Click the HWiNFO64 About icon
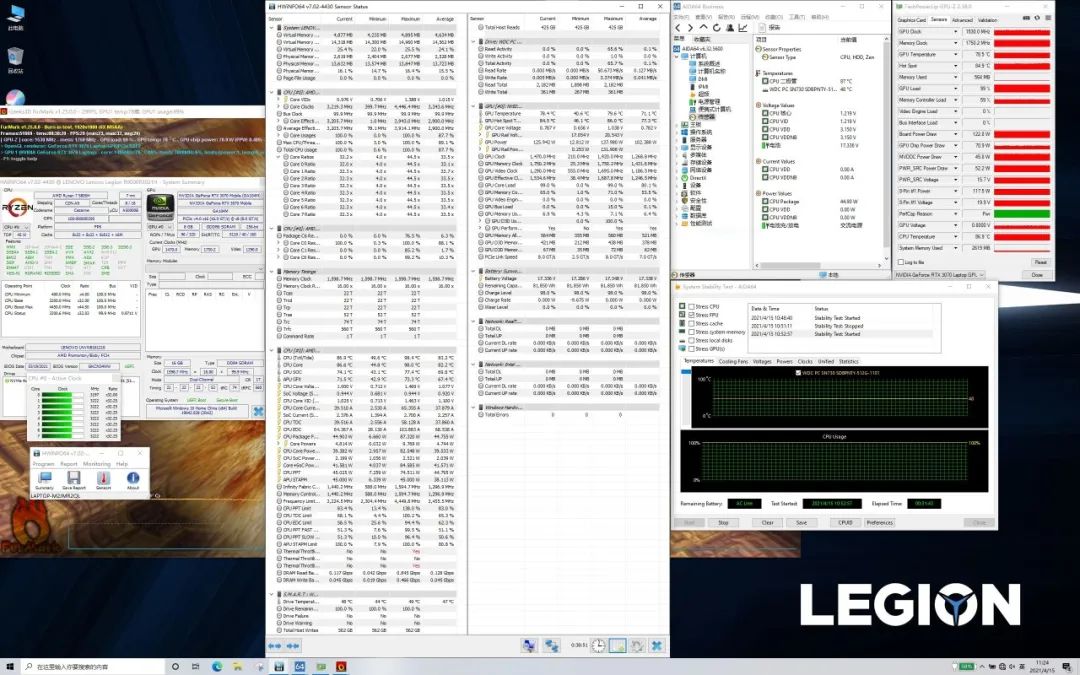 point(133,479)
